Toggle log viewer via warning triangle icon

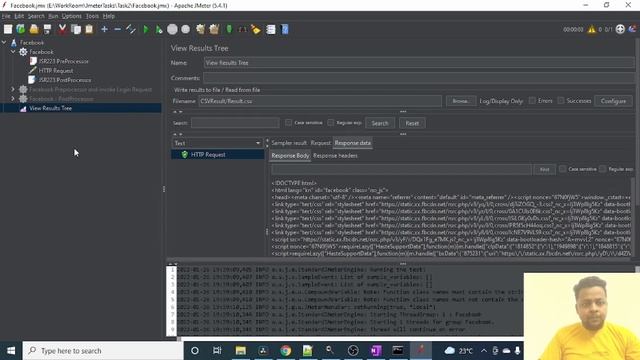[x=591, y=29]
